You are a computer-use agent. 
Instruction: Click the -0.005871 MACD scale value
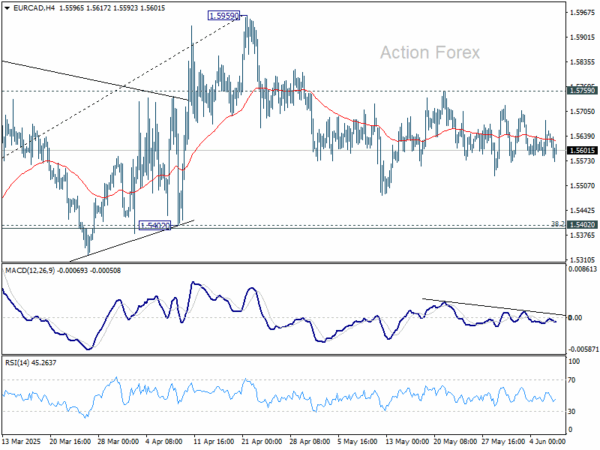click(582, 349)
